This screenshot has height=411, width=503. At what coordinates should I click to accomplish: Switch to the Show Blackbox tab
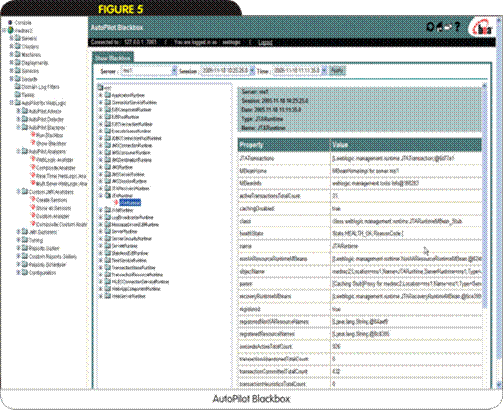point(113,58)
